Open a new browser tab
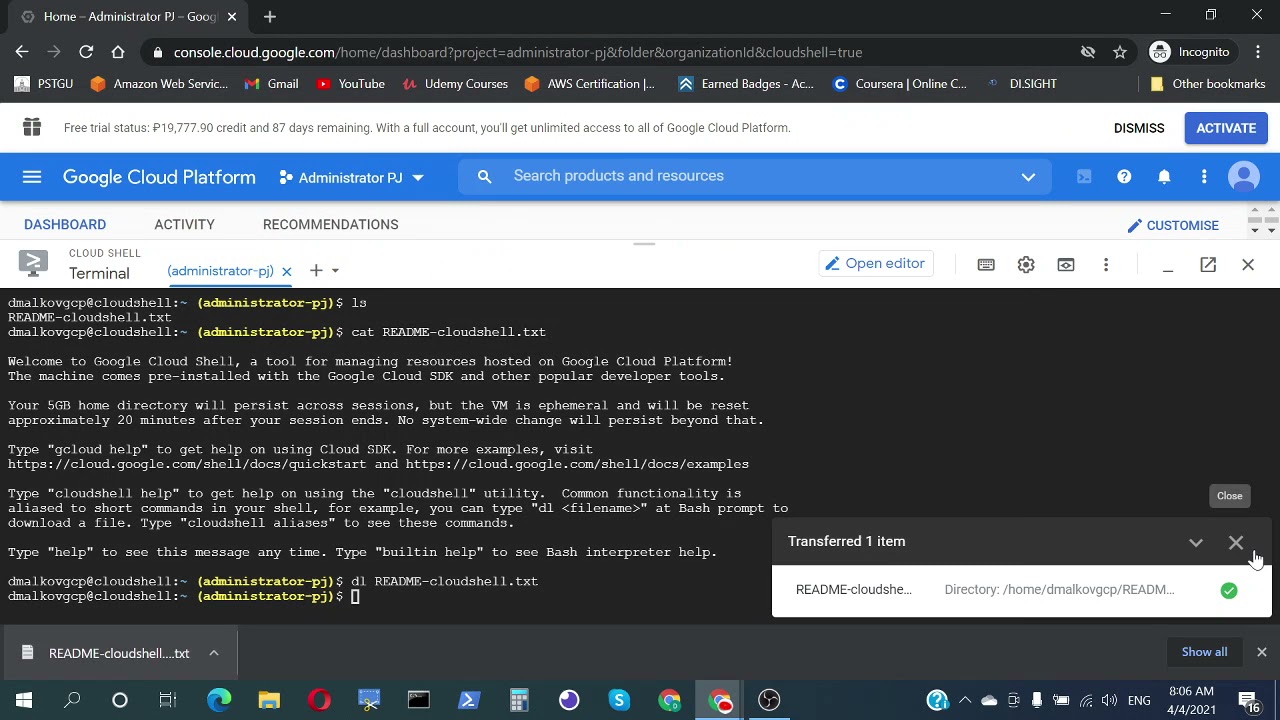This screenshot has height=720, width=1280. 270,16
